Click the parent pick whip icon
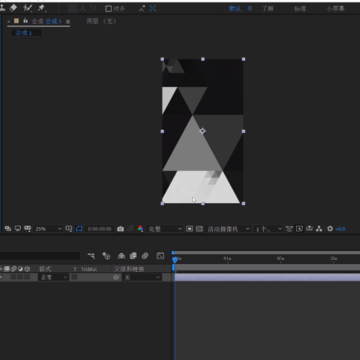The image size is (360, 360). pos(116,277)
